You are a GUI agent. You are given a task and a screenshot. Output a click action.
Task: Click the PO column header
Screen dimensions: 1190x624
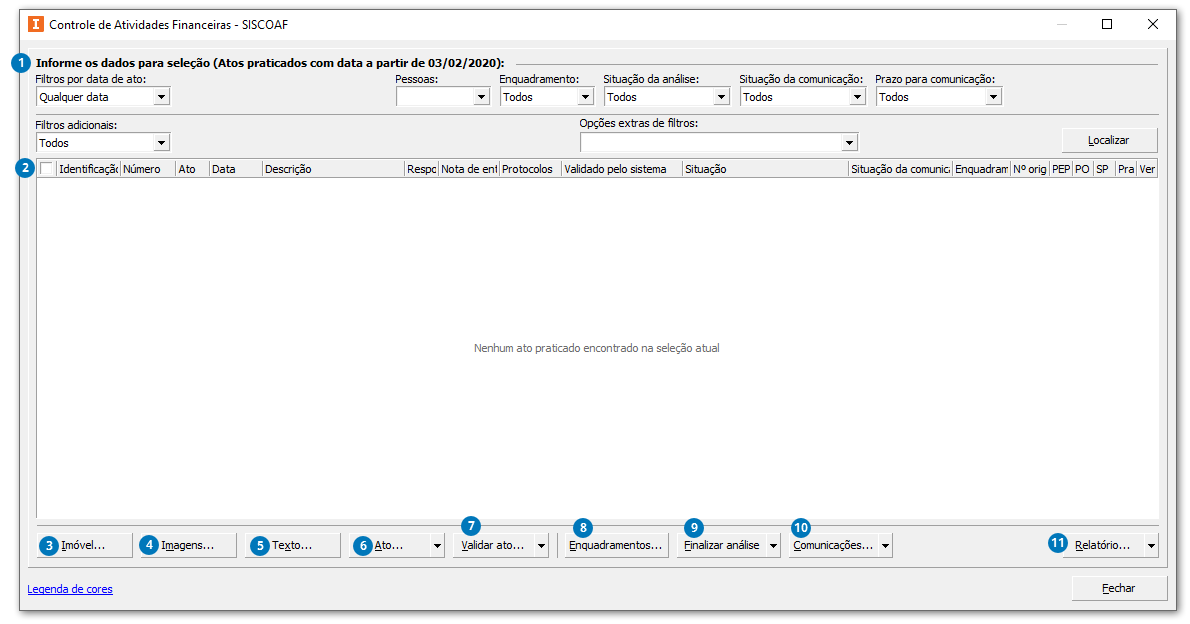pyautogui.click(x=1082, y=169)
